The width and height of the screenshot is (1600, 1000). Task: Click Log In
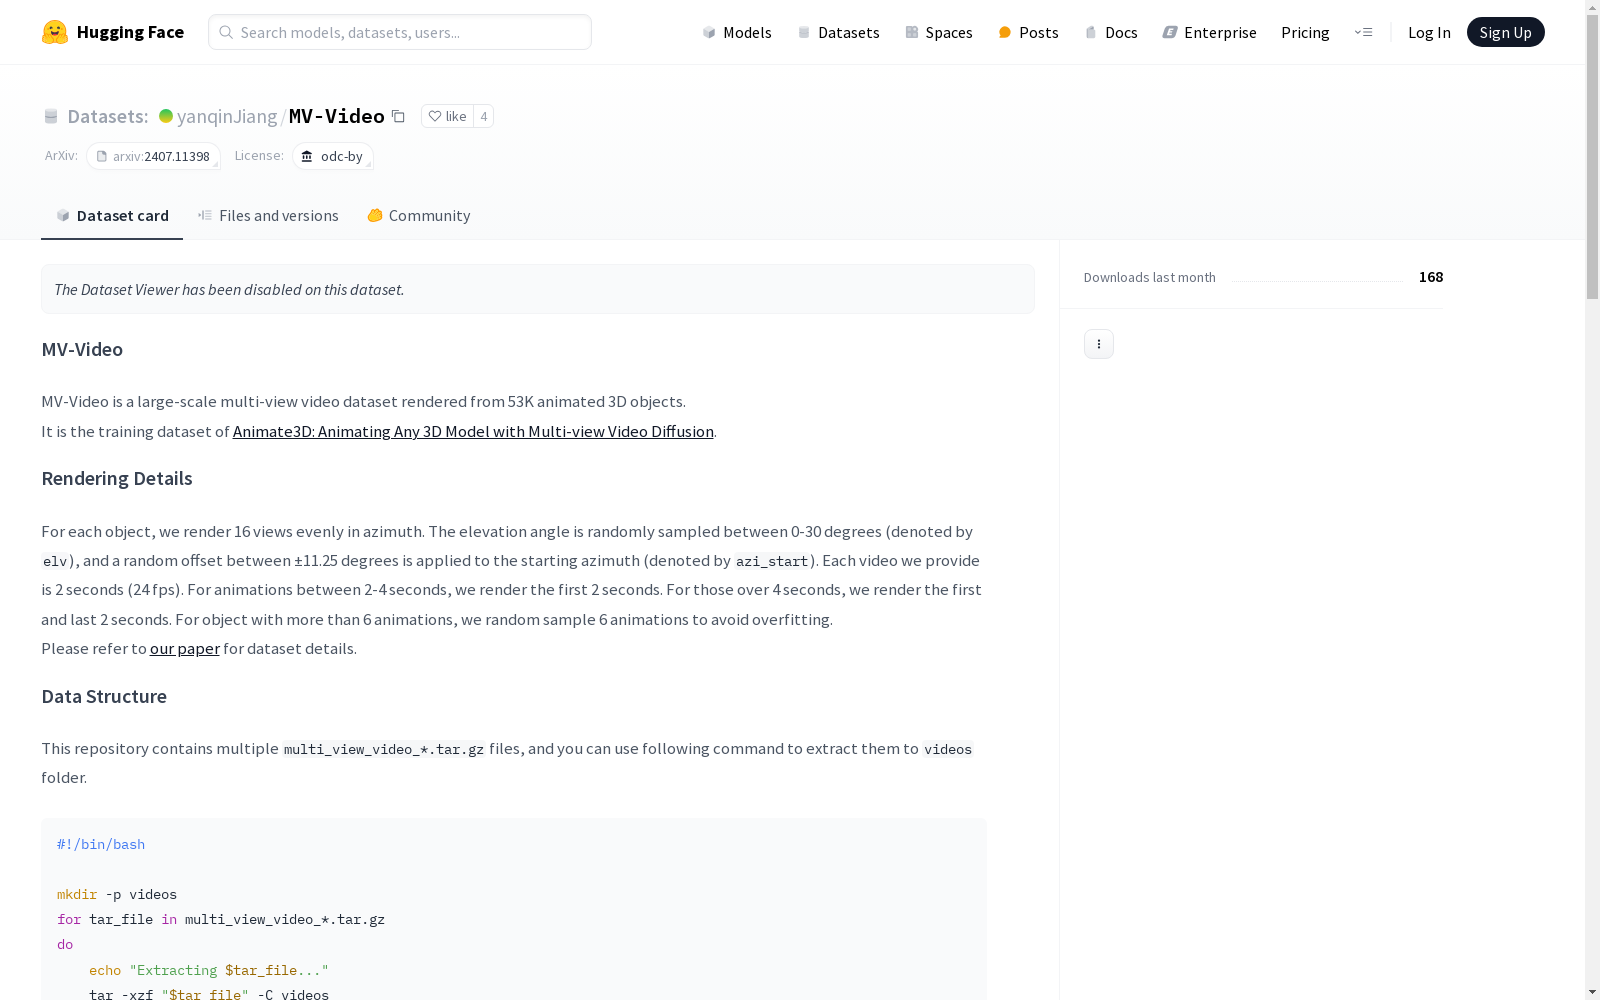1429,32
